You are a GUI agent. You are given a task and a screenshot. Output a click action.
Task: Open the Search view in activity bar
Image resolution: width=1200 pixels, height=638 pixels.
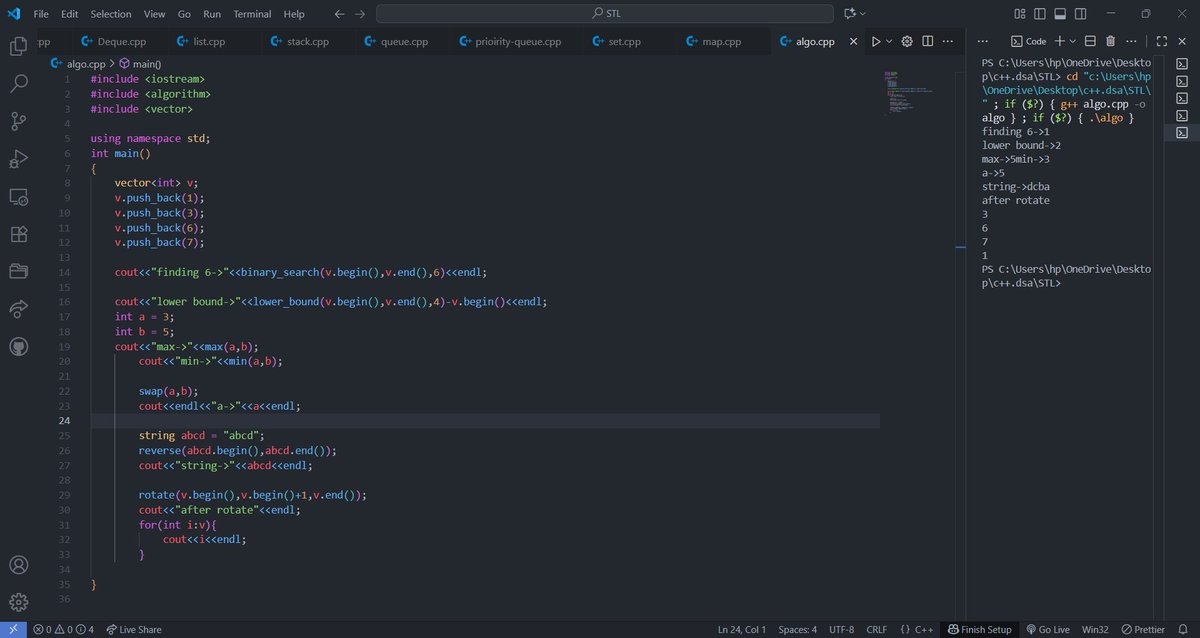pos(18,84)
